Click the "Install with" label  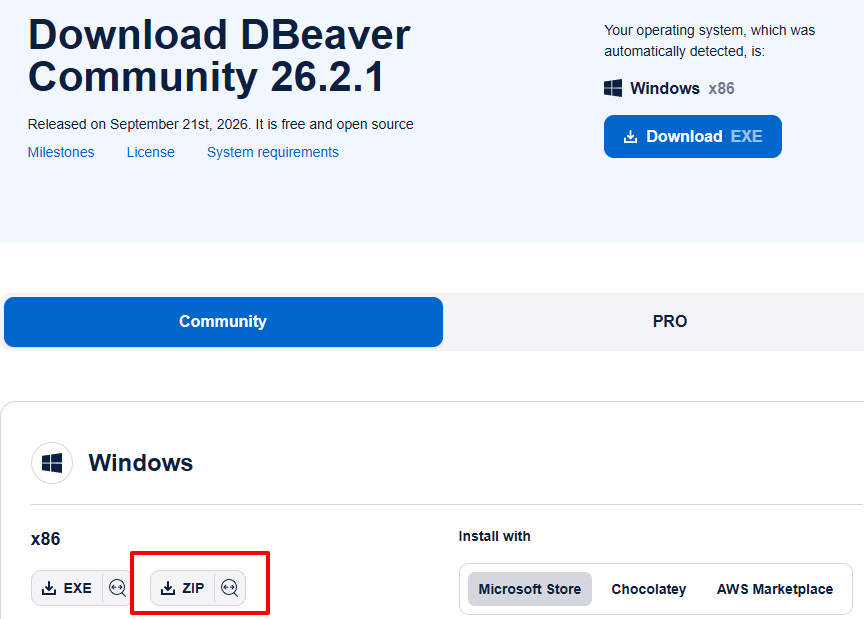pyautogui.click(x=494, y=536)
